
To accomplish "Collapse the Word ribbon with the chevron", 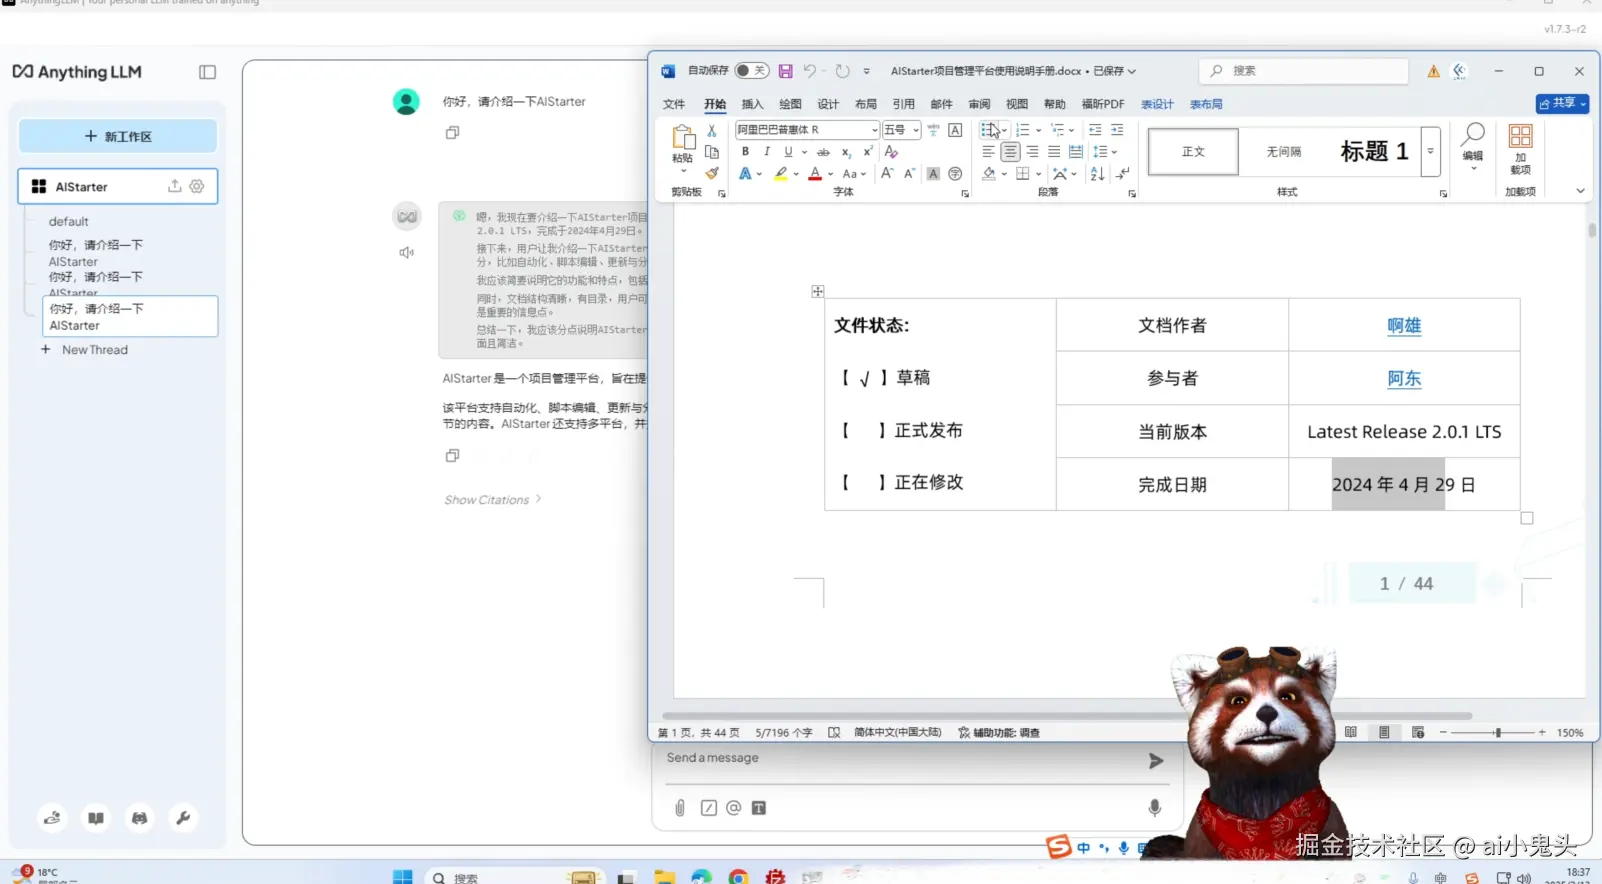I will click(1580, 191).
